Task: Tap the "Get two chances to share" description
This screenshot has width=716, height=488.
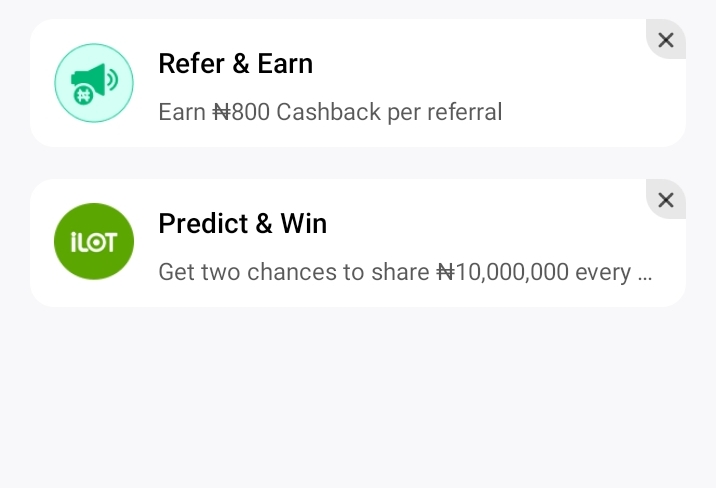Action: [295, 272]
